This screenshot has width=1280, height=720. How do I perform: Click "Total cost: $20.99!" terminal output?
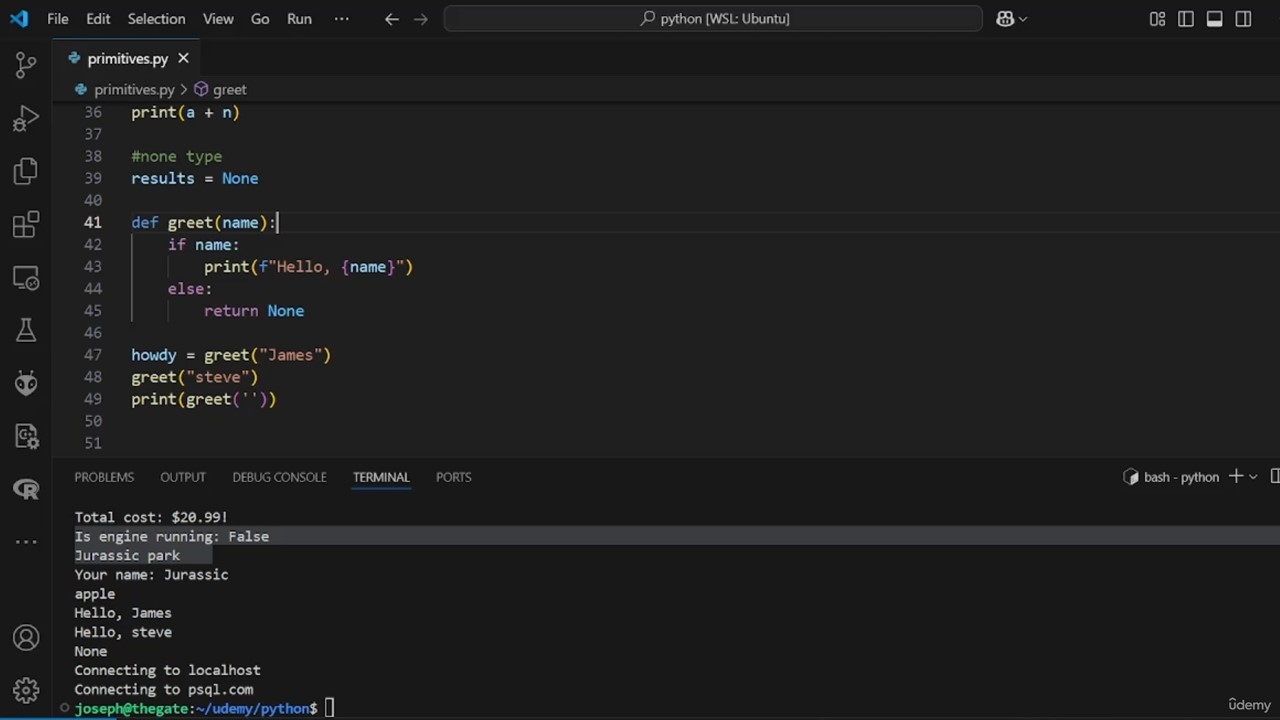coord(151,517)
